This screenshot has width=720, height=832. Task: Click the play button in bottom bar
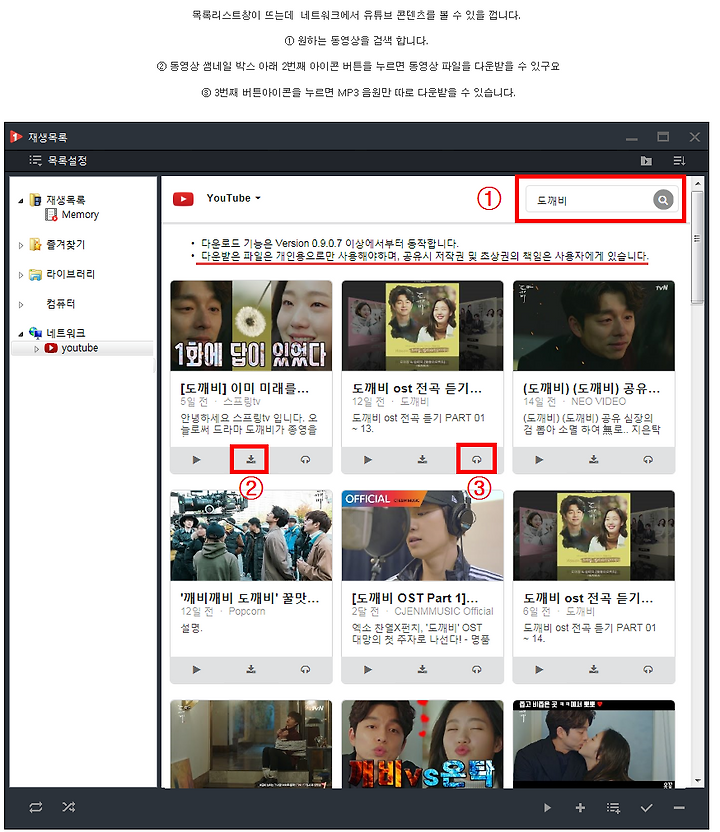click(x=547, y=808)
